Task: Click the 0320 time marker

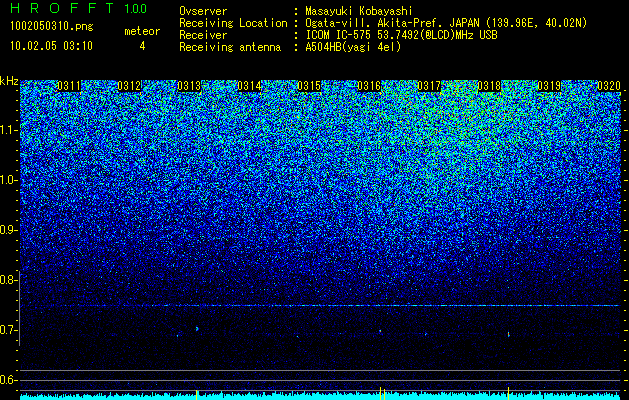Action: (x=609, y=86)
